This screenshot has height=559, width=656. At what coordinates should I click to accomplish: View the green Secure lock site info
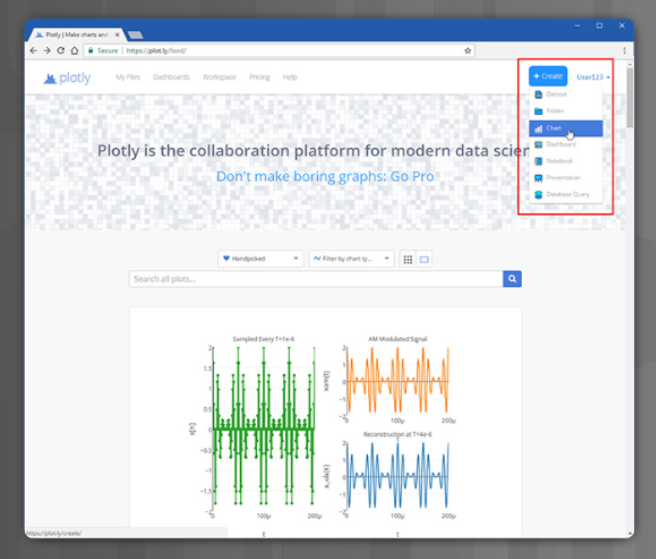[x=103, y=51]
